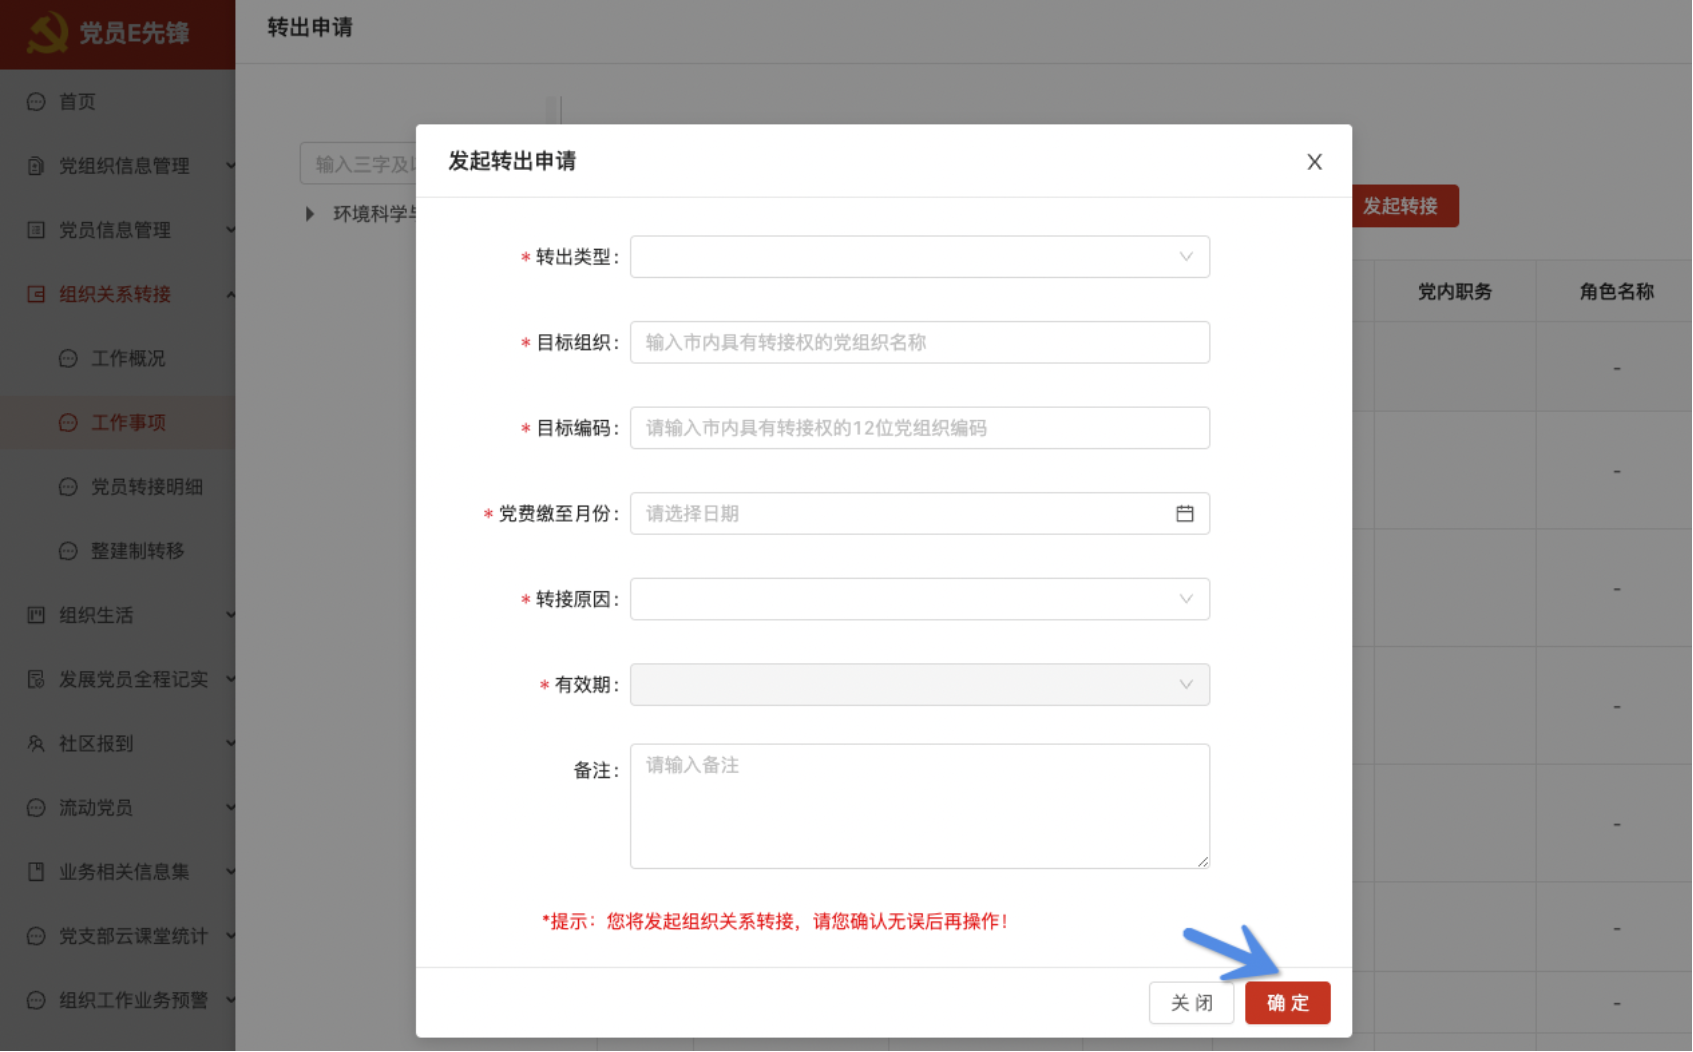Image resolution: width=1693 pixels, height=1052 pixels.
Task: Click the 党员E先锋 party emblem logo
Action: coord(47,33)
